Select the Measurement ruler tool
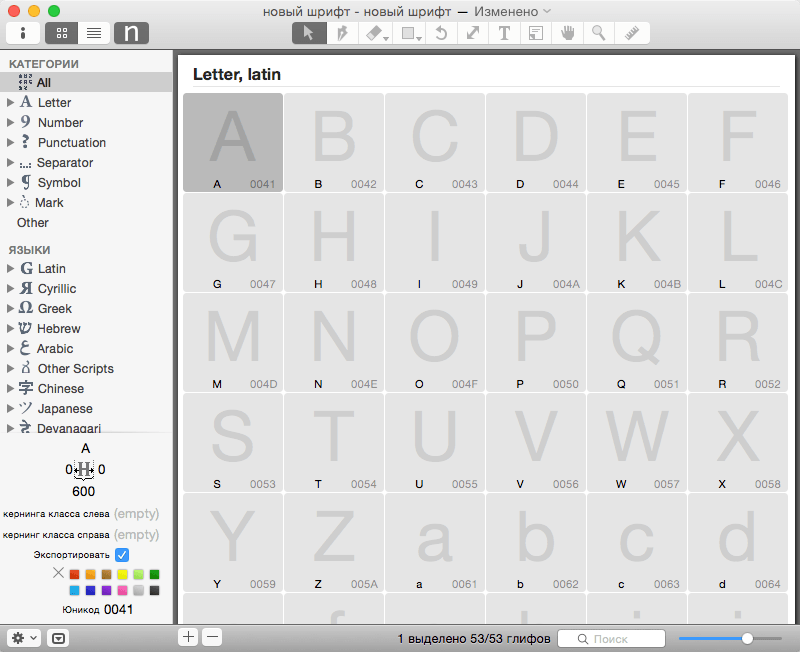800x652 pixels. pyautogui.click(x=632, y=33)
